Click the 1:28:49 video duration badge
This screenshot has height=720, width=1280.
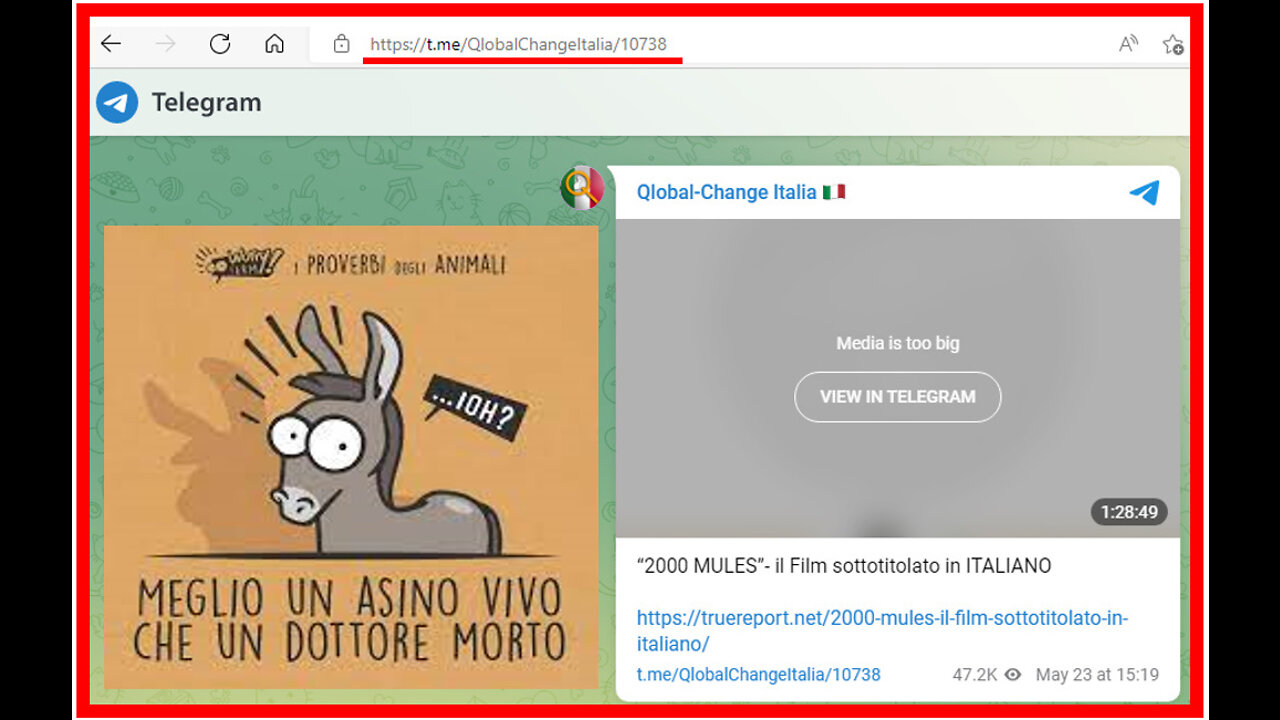(1129, 512)
